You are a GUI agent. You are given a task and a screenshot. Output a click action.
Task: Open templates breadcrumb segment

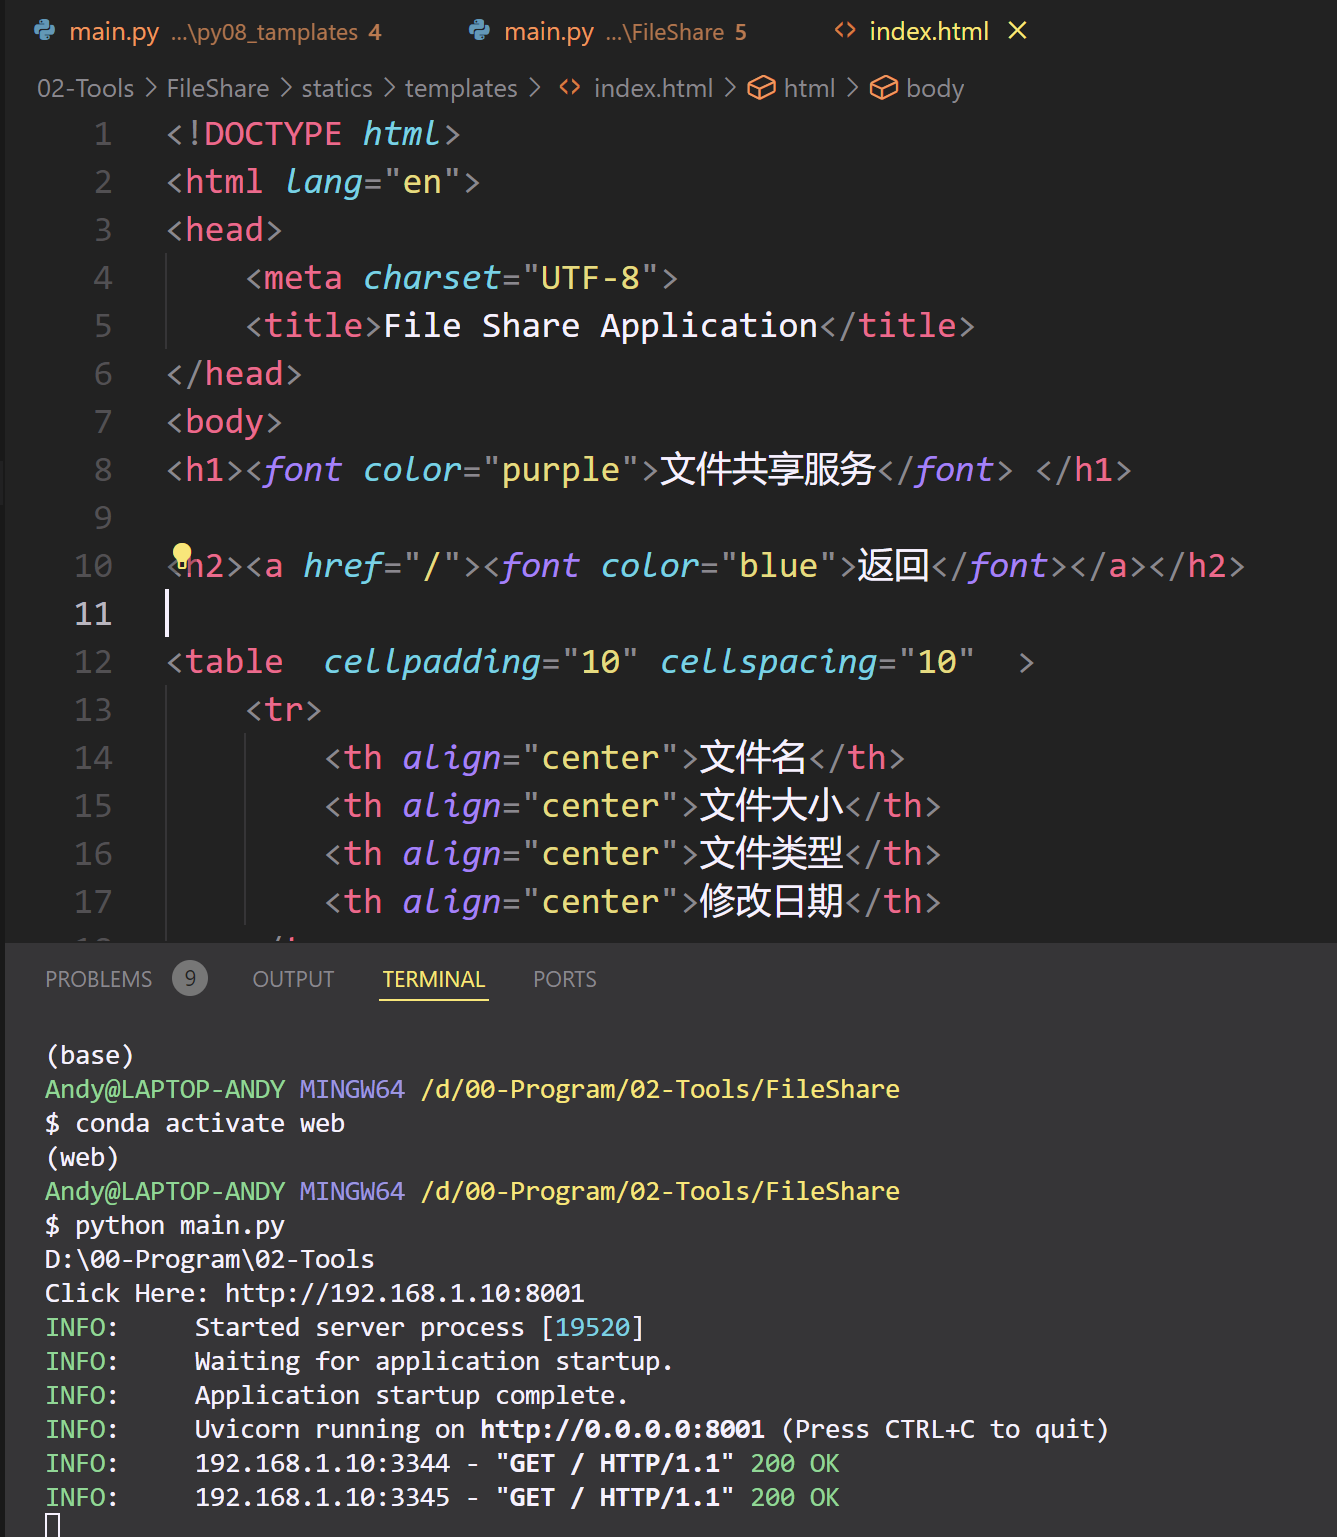point(461,88)
